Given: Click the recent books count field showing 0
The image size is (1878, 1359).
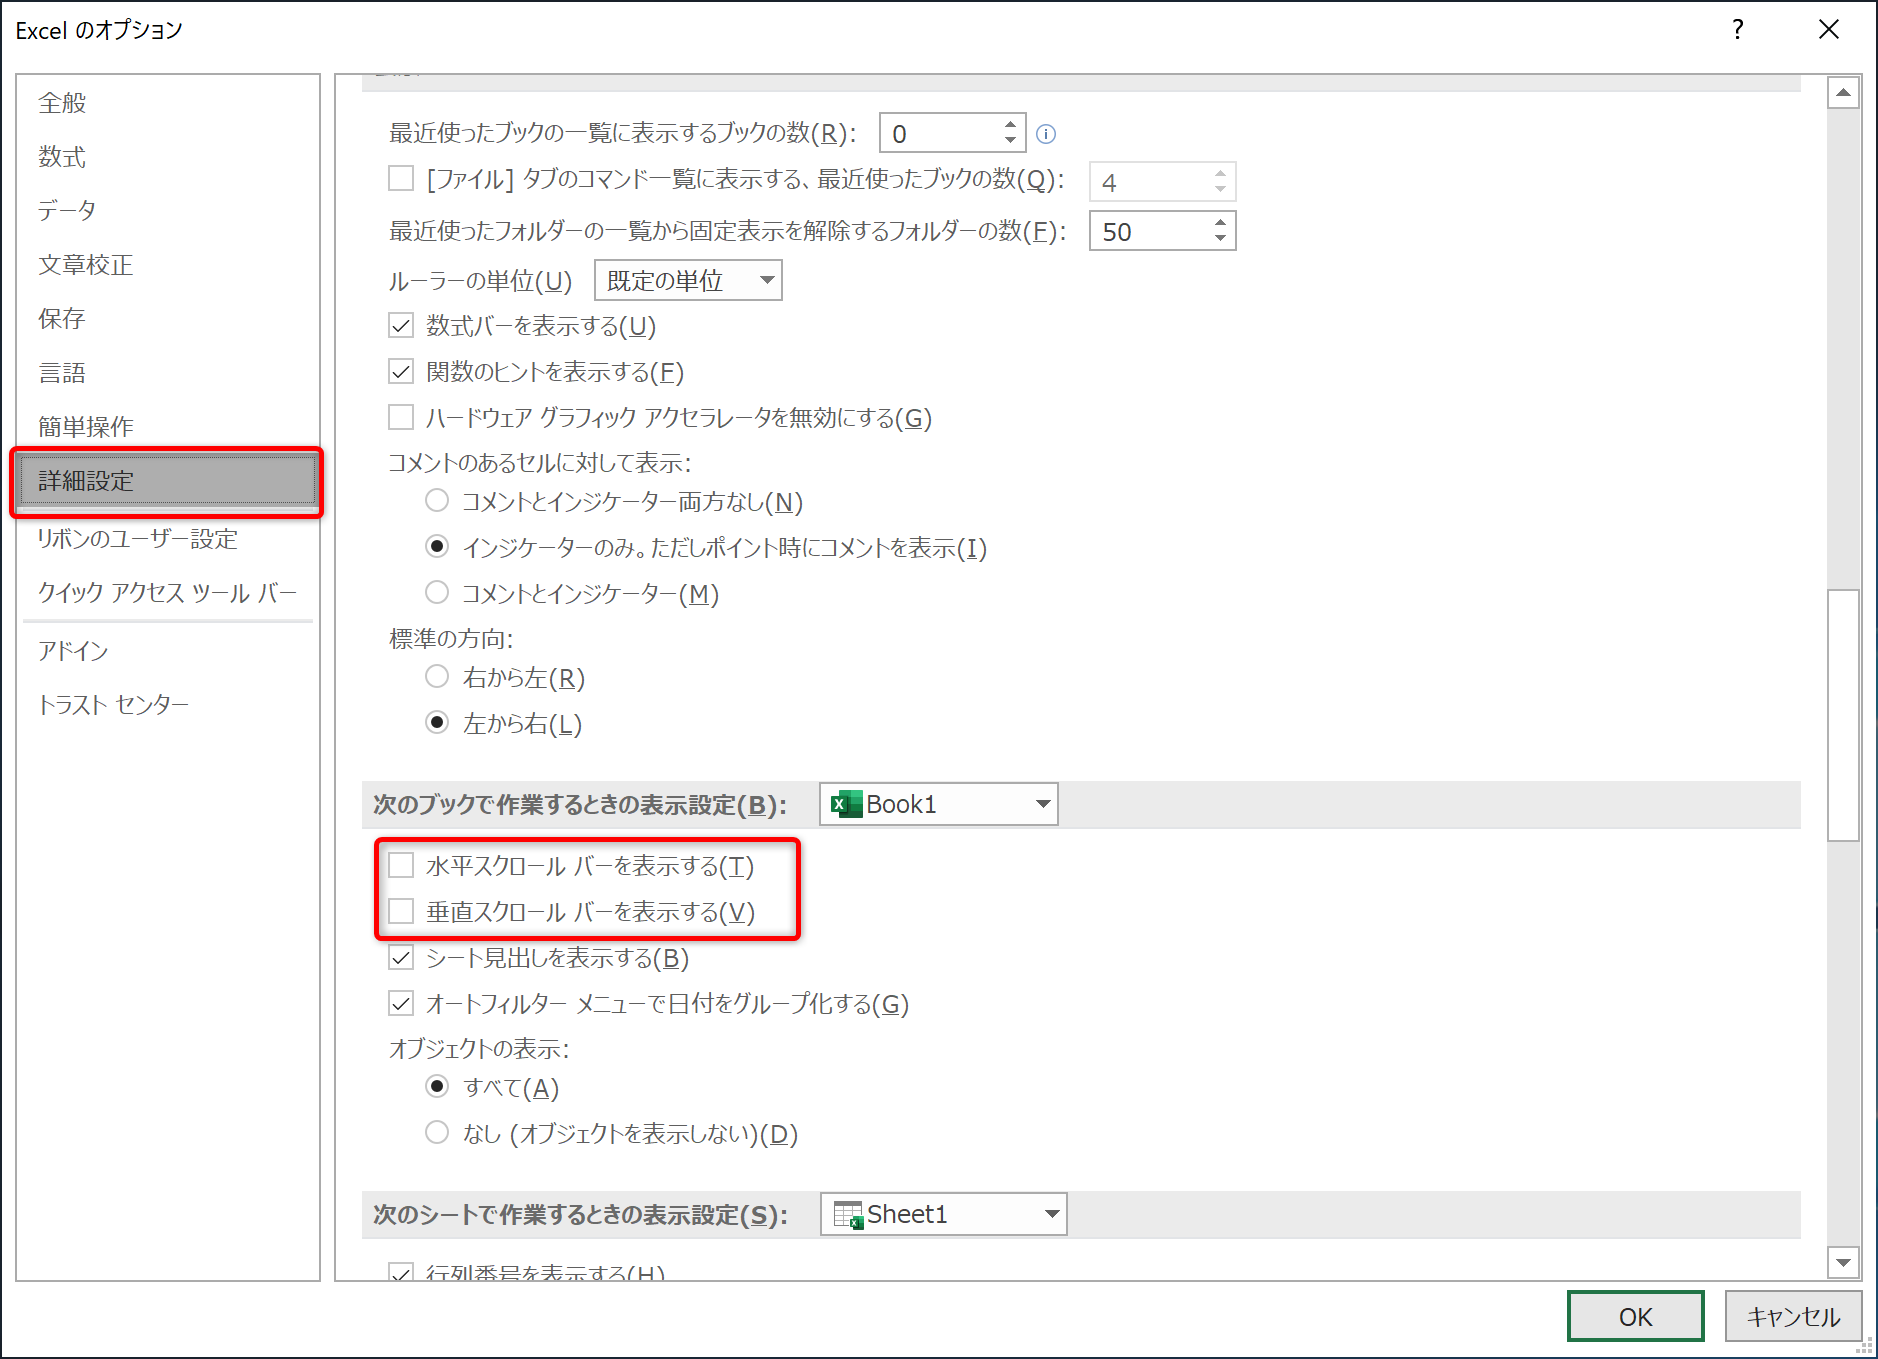Looking at the screenshot, I should coord(940,134).
